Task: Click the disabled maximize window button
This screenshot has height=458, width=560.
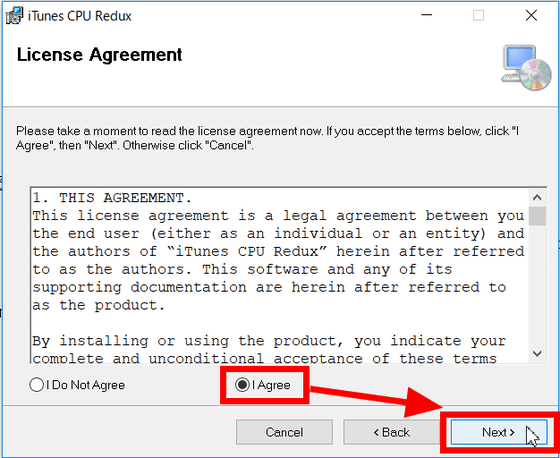Action: 479,15
